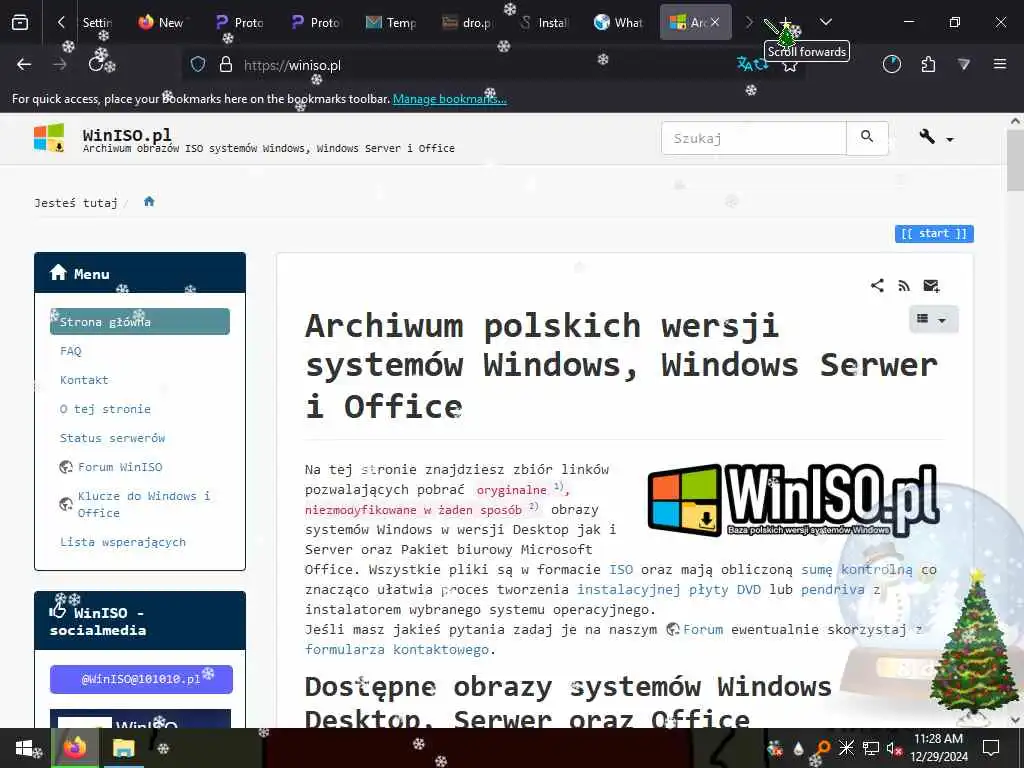The height and width of the screenshot is (768, 1024).
Task: Click the circular timer icon in toolbar
Action: (x=892, y=64)
